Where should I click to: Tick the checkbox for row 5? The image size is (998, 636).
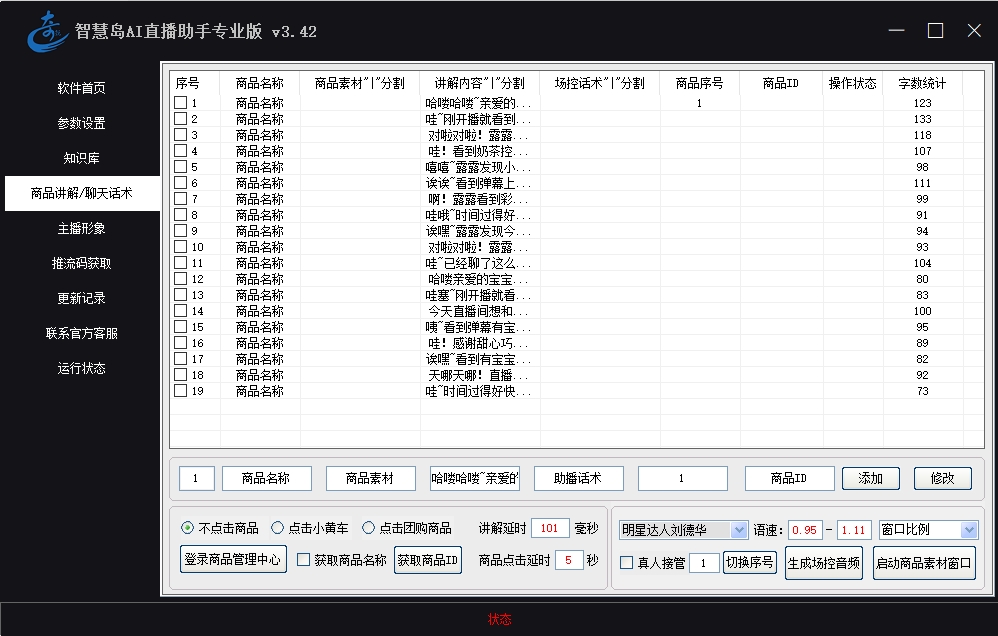180,167
